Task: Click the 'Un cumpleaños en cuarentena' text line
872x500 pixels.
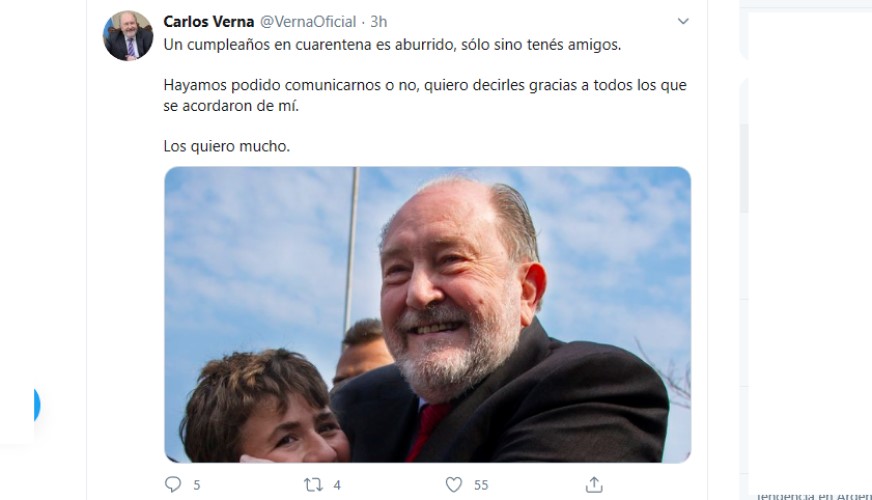Action: point(392,44)
